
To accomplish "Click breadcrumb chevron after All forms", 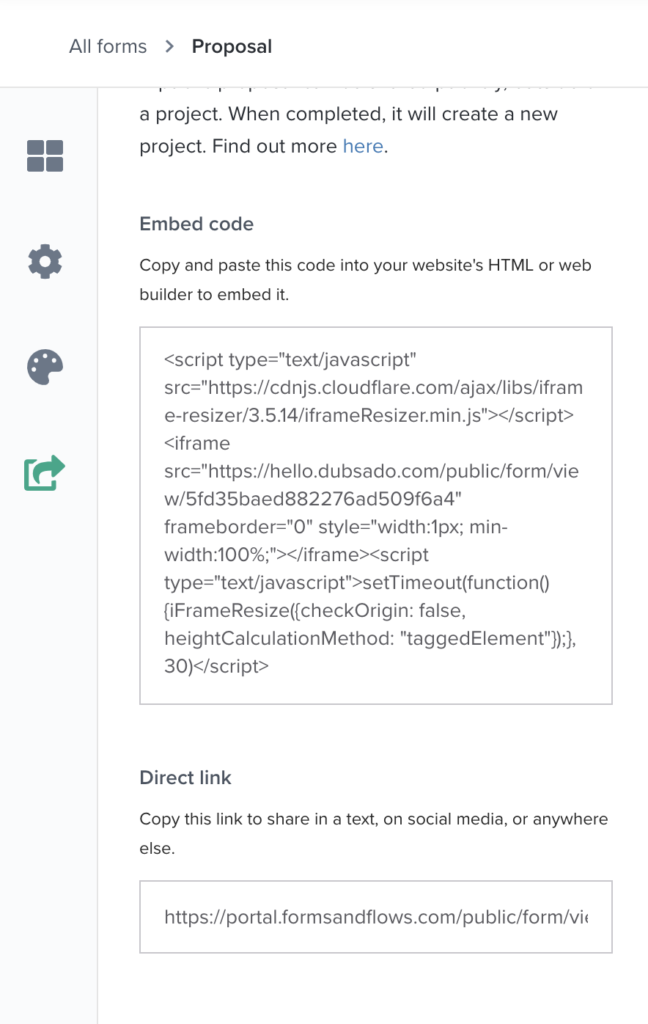I will [x=169, y=46].
